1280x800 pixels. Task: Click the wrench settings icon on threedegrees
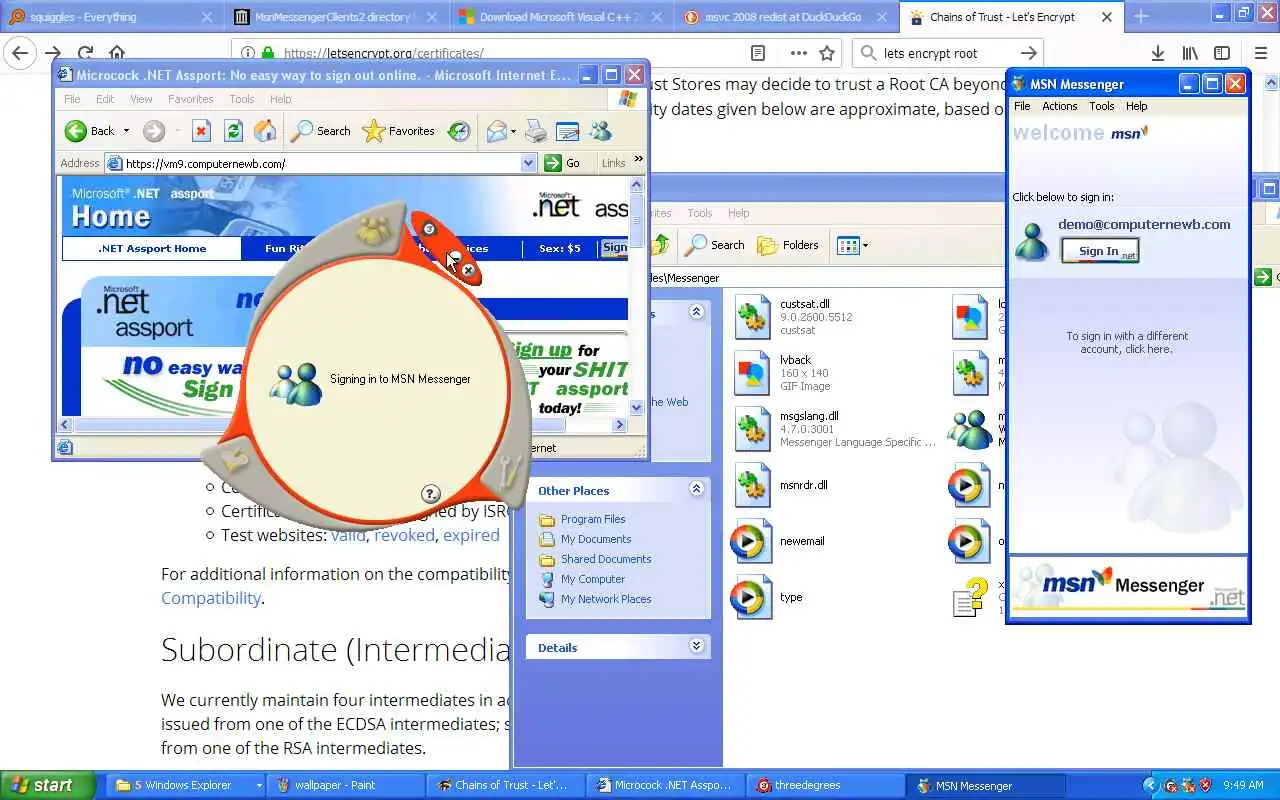pos(508,470)
